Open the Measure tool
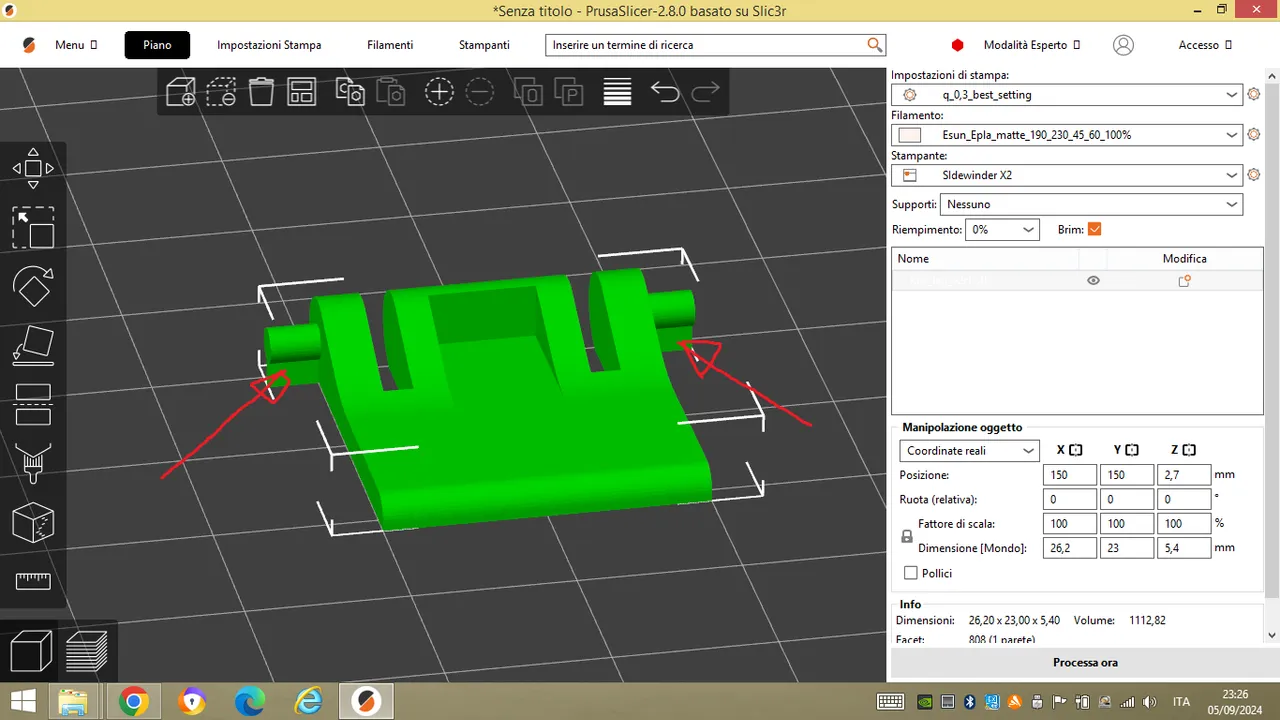This screenshot has height=720, width=1280. click(x=33, y=581)
